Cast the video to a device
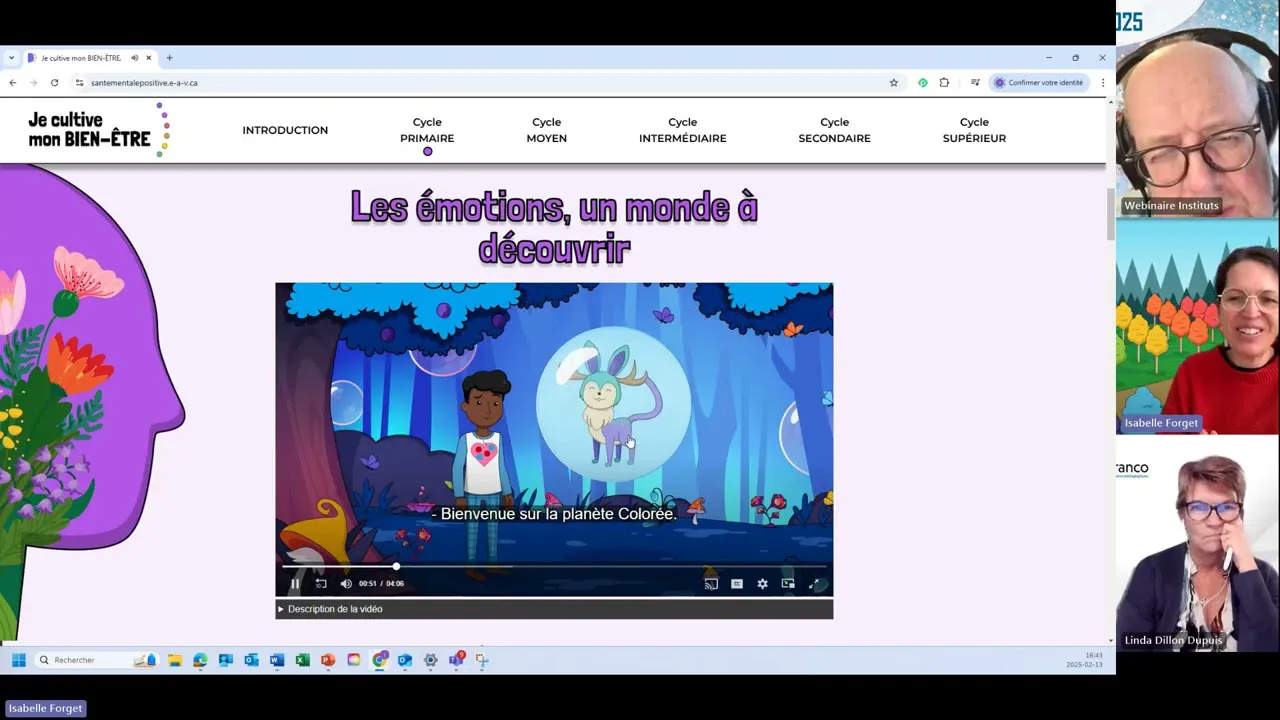The height and width of the screenshot is (720, 1280). coord(711,584)
